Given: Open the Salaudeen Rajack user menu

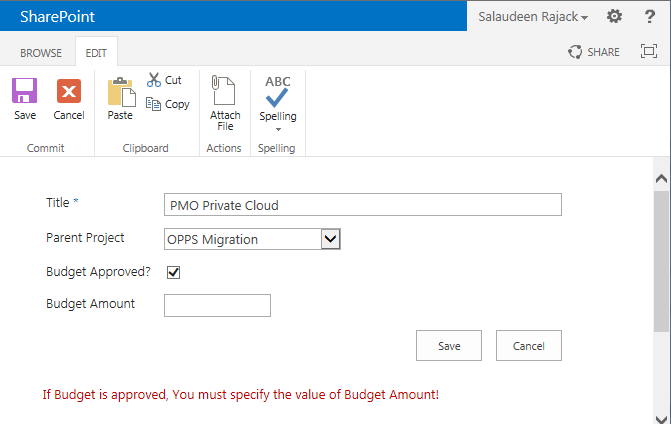Looking at the screenshot, I should (x=533, y=17).
